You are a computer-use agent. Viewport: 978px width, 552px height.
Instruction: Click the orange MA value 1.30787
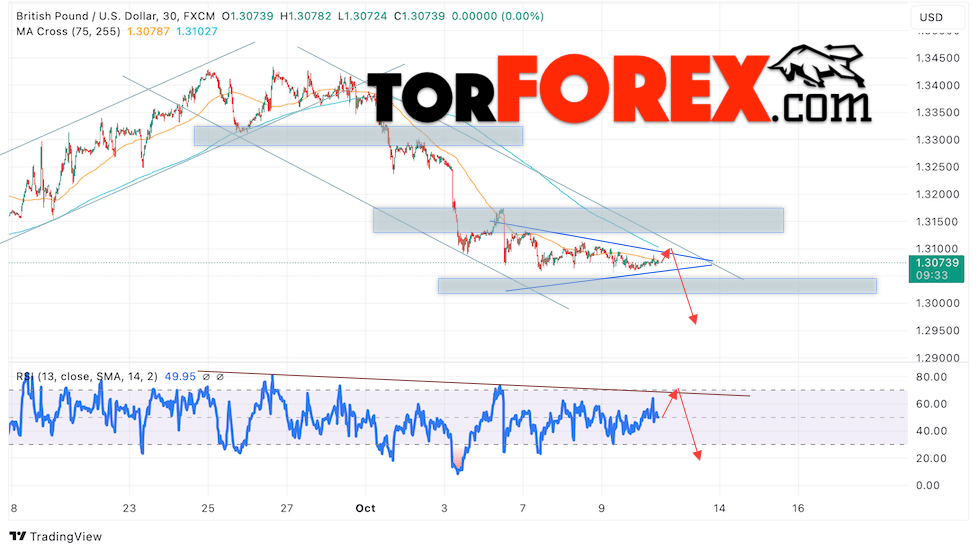(x=148, y=31)
